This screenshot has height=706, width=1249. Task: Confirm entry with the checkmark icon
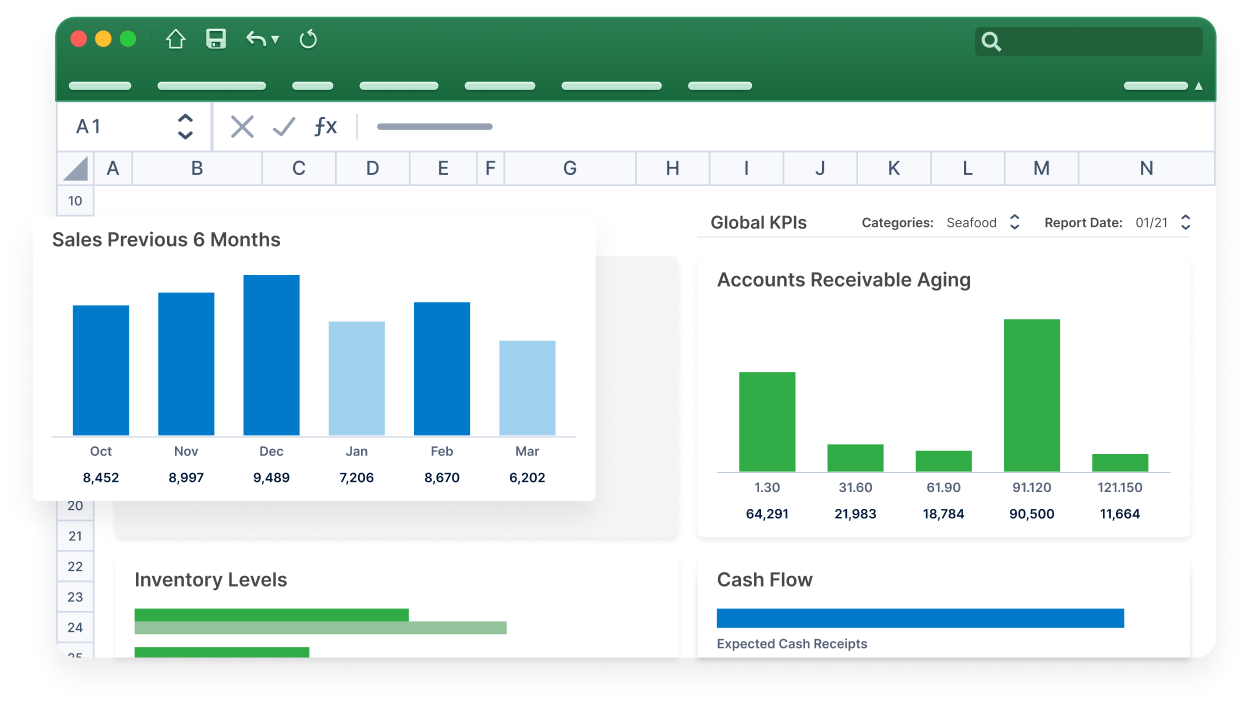pyautogui.click(x=284, y=126)
